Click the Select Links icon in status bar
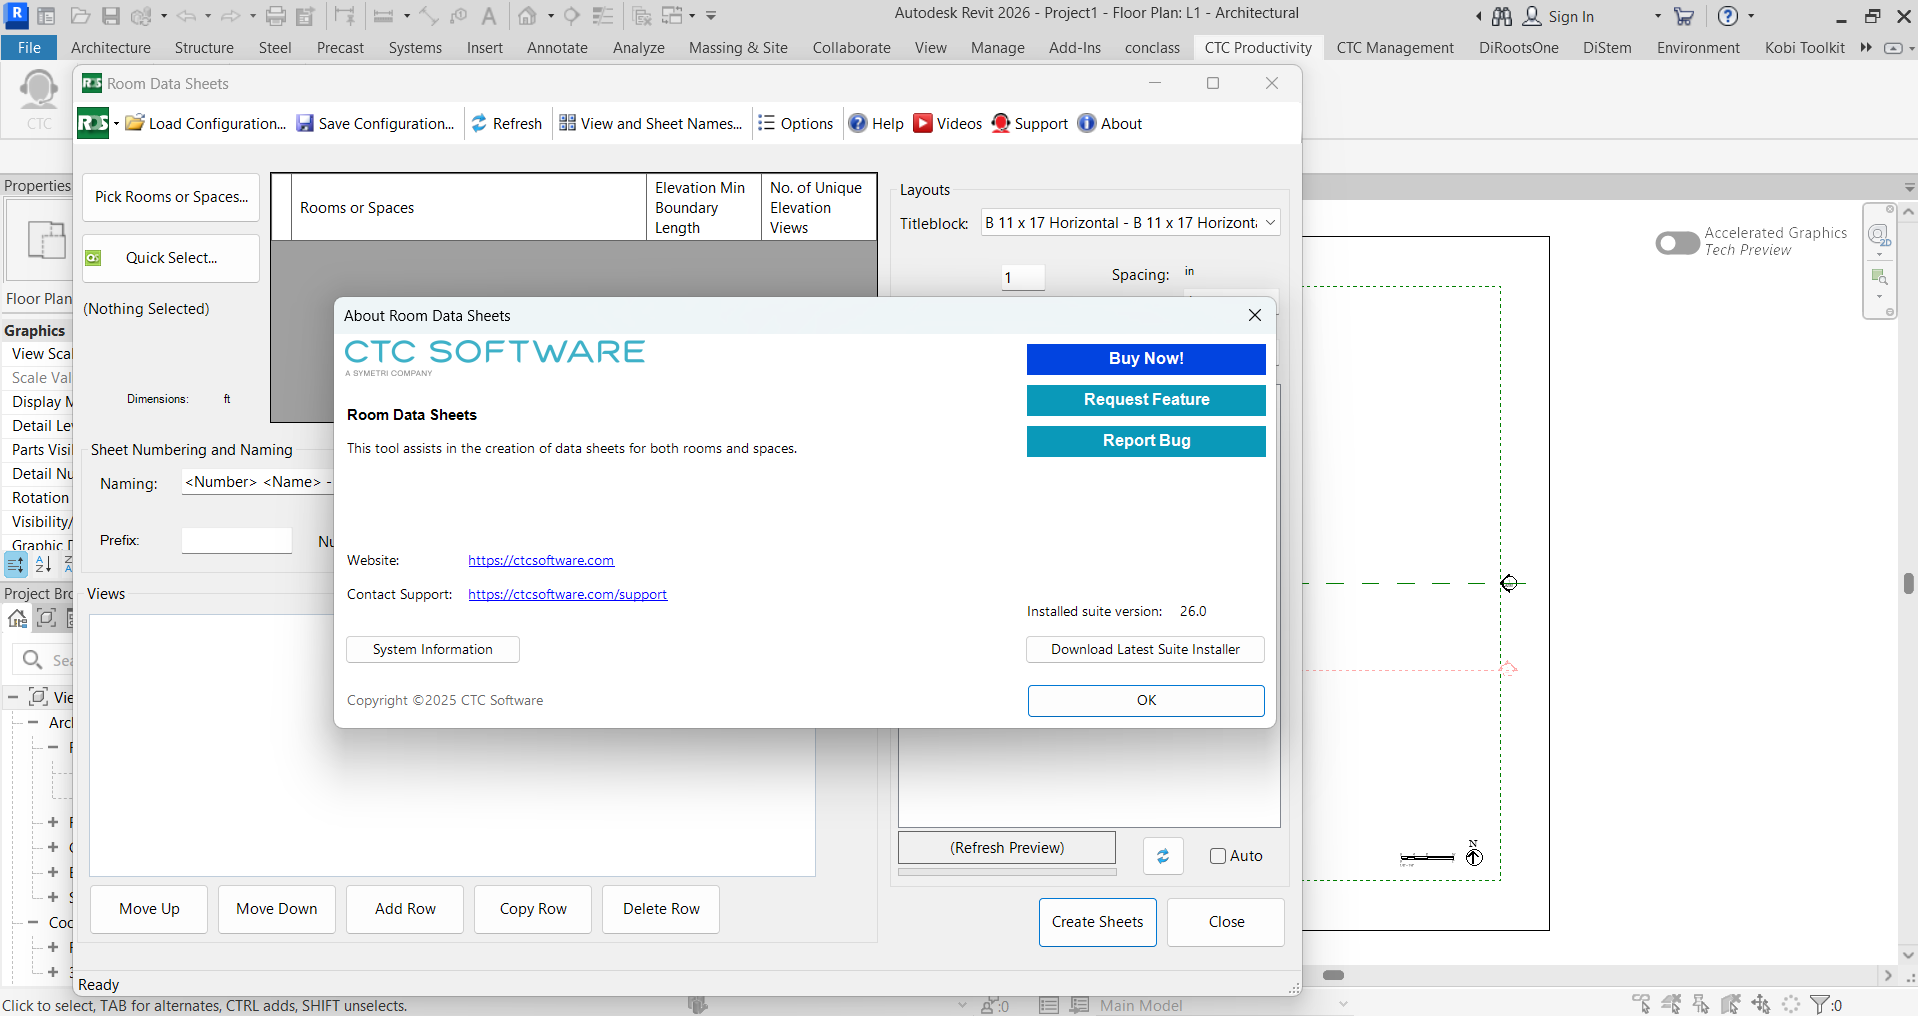Image resolution: width=1918 pixels, height=1016 pixels. (x=1641, y=1004)
